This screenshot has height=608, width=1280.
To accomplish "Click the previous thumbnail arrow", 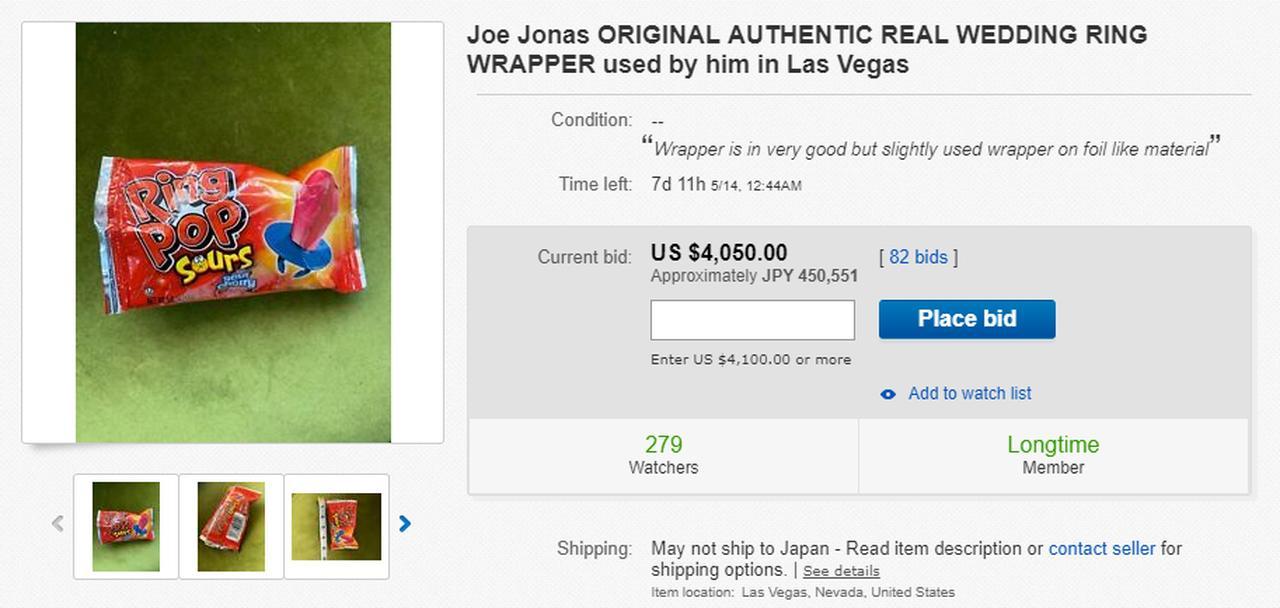I will point(58,523).
